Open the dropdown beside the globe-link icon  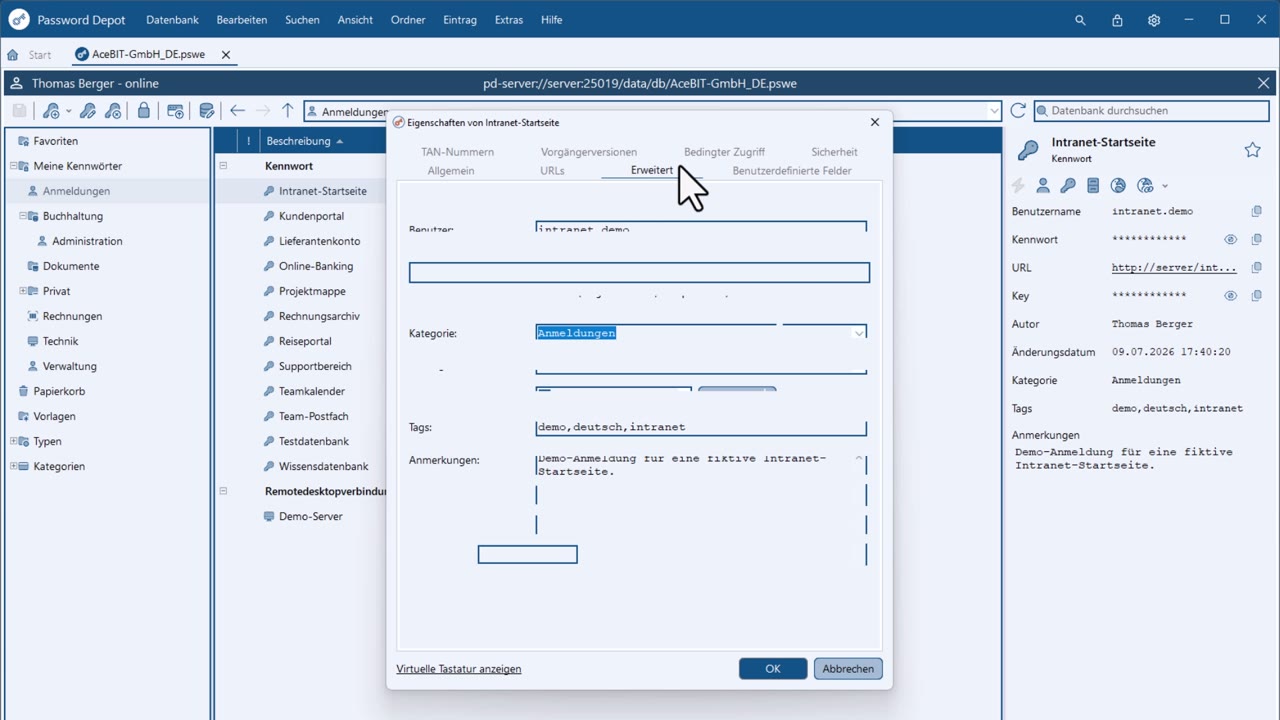tap(1165, 186)
